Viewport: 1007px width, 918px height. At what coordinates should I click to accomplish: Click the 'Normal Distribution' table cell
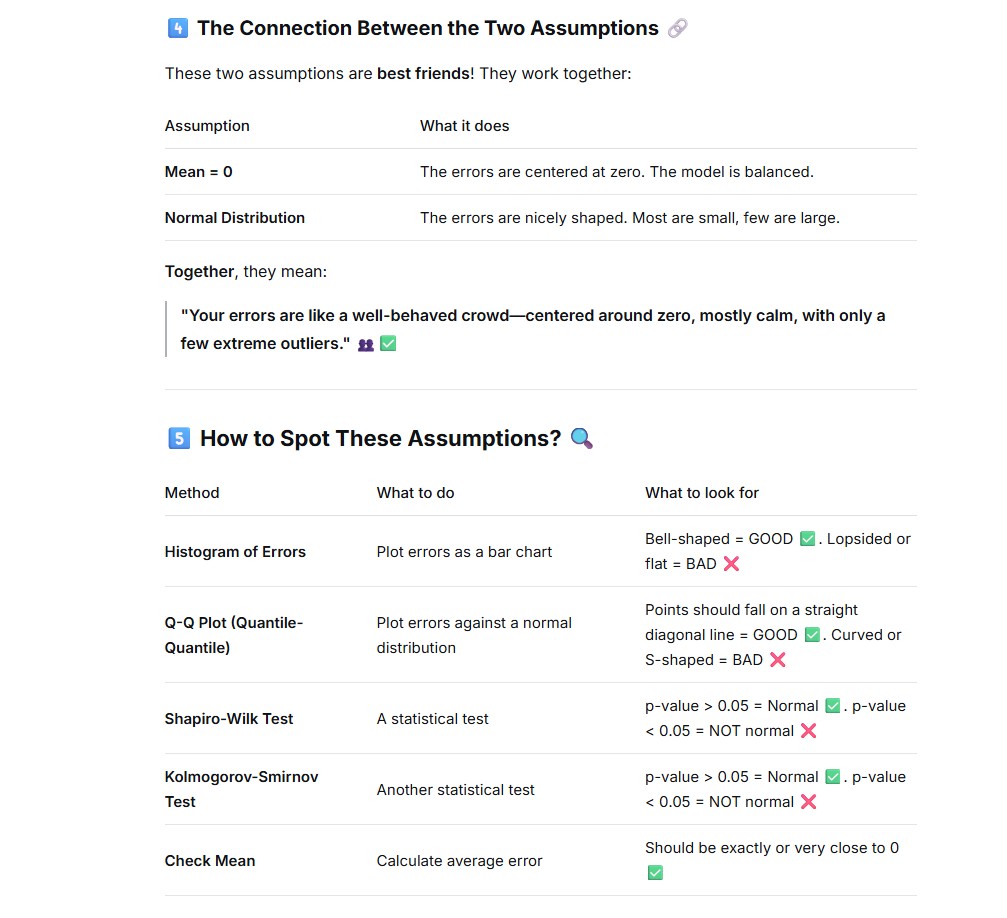[x=235, y=218]
